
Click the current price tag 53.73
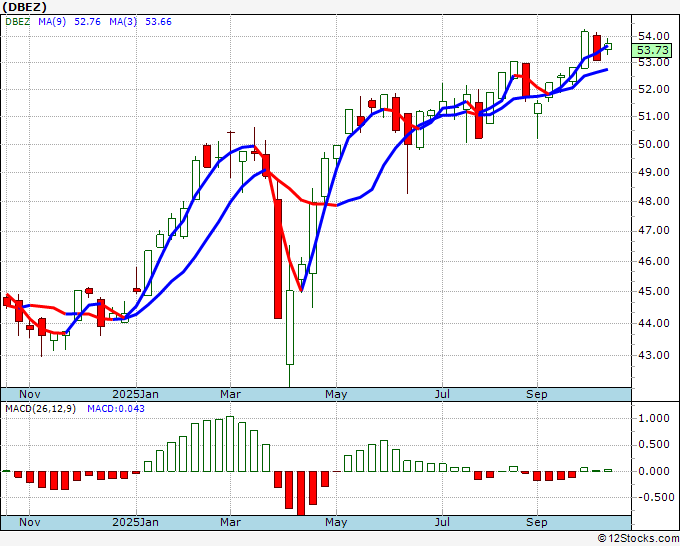coord(653,50)
